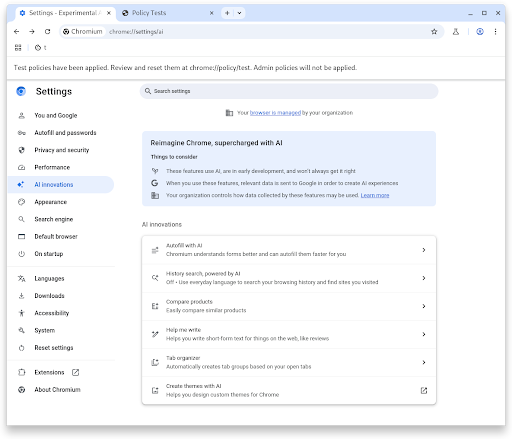Image resolution: width=512 pixels, height=439 pixels.
Task: Open the profile avatar icon
Action: [x=480, y=32]
